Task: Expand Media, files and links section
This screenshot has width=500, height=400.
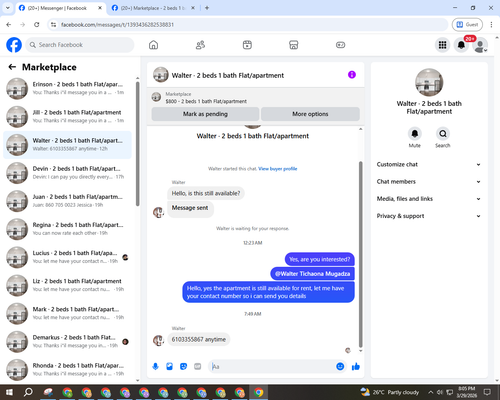Action: [x=429, y=199]
